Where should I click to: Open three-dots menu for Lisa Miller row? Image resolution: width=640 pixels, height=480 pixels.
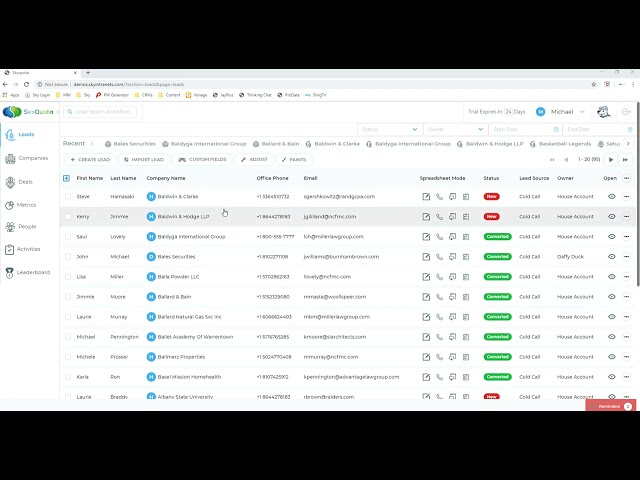[627, 277]
